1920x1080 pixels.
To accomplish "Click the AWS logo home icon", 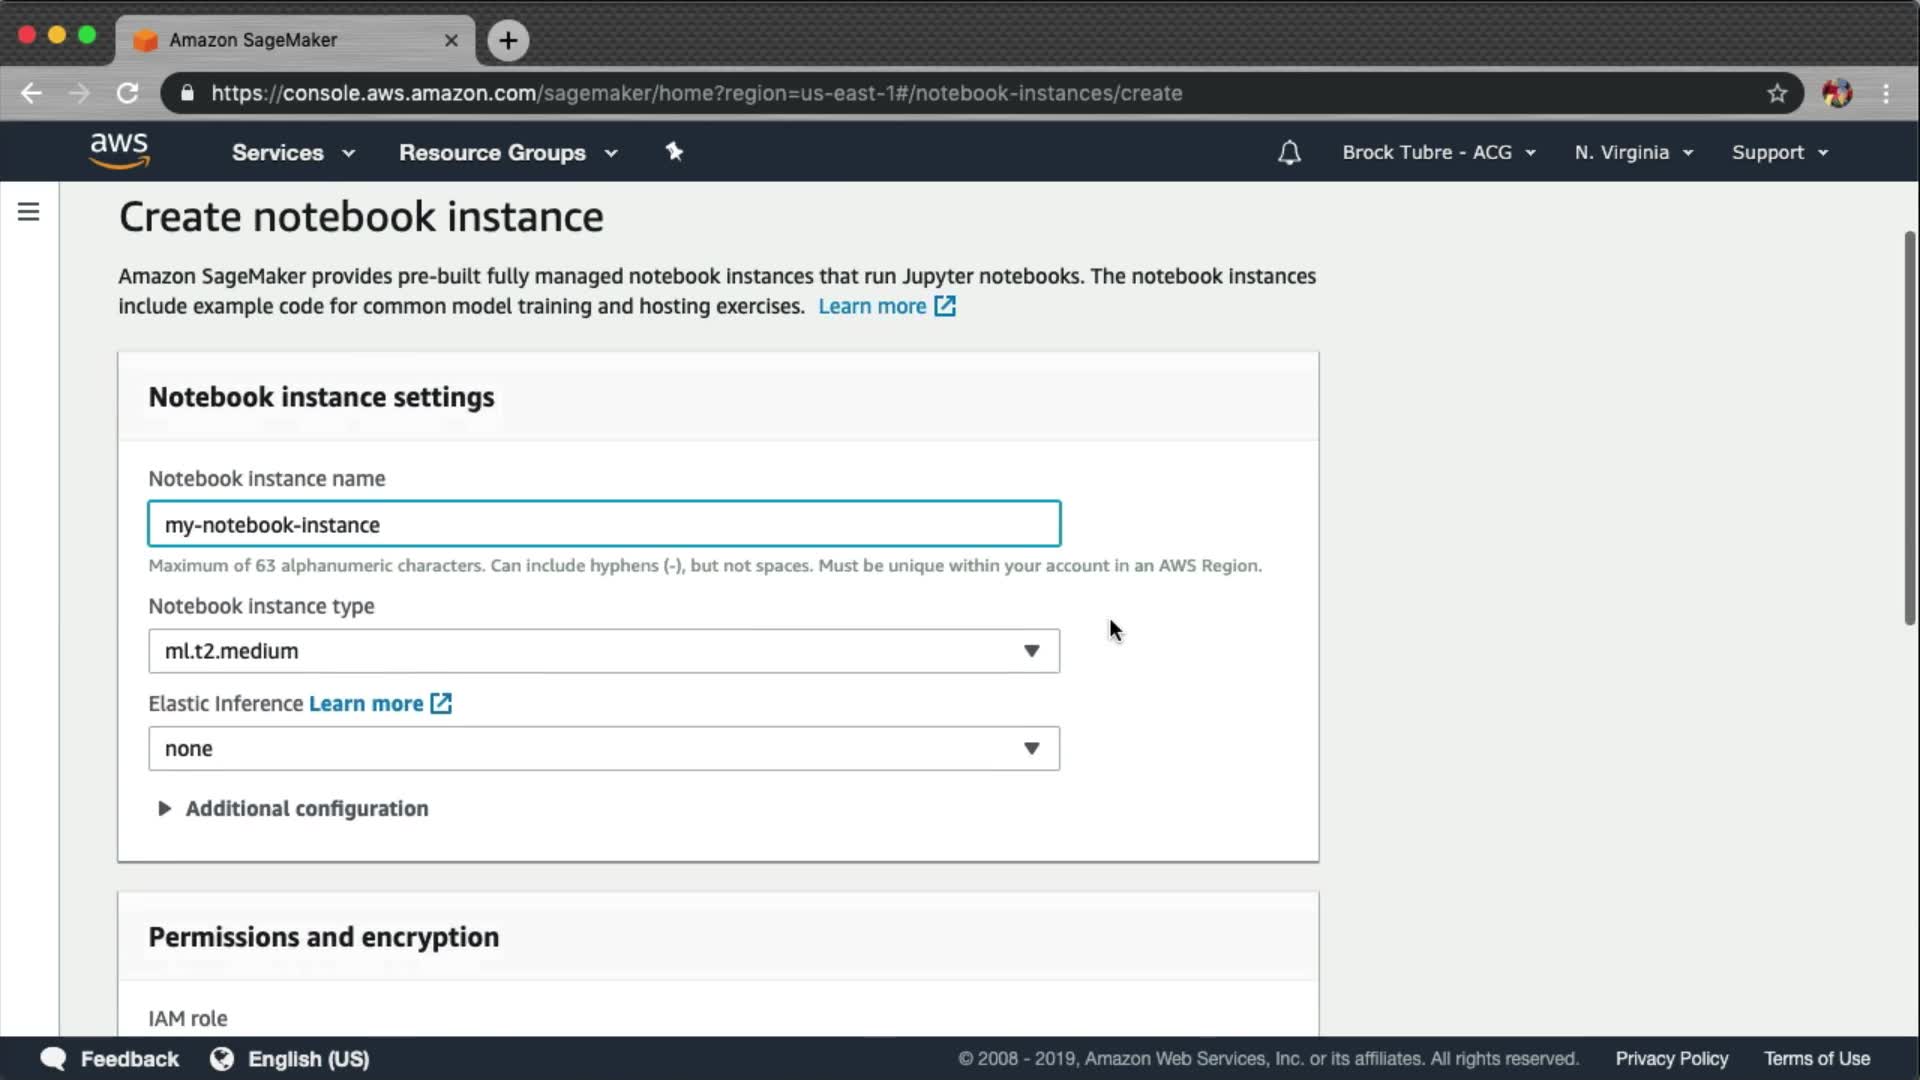I will coord(119,151).
